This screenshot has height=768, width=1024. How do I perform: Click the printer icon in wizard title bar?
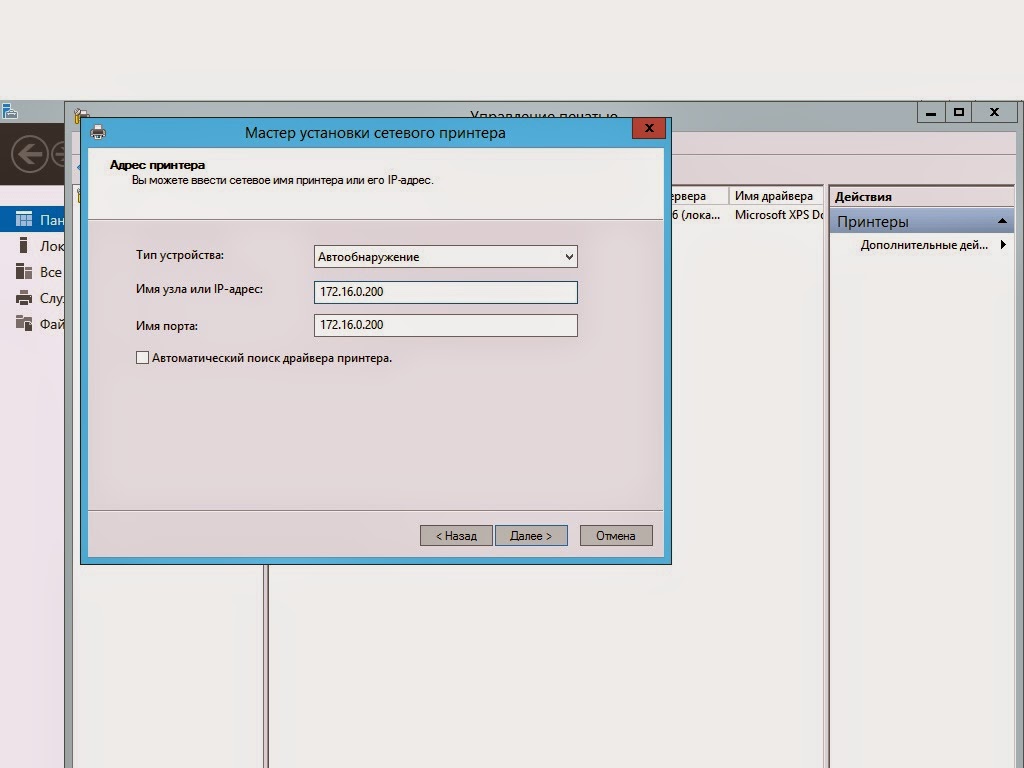(98, 133)
